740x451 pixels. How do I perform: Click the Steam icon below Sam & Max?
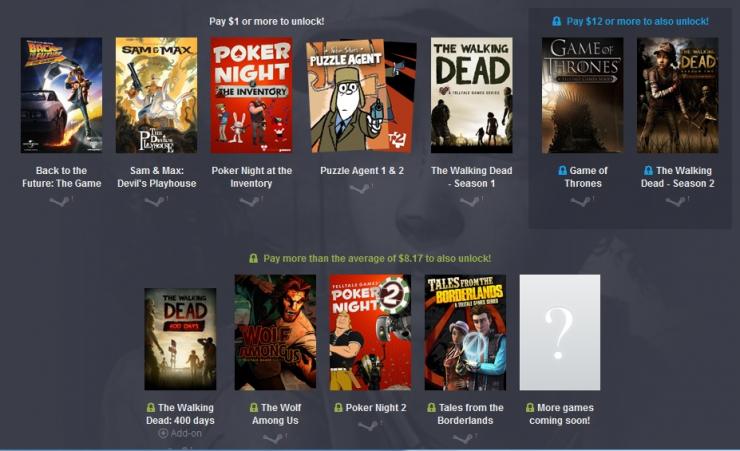(x=156, y=202)
